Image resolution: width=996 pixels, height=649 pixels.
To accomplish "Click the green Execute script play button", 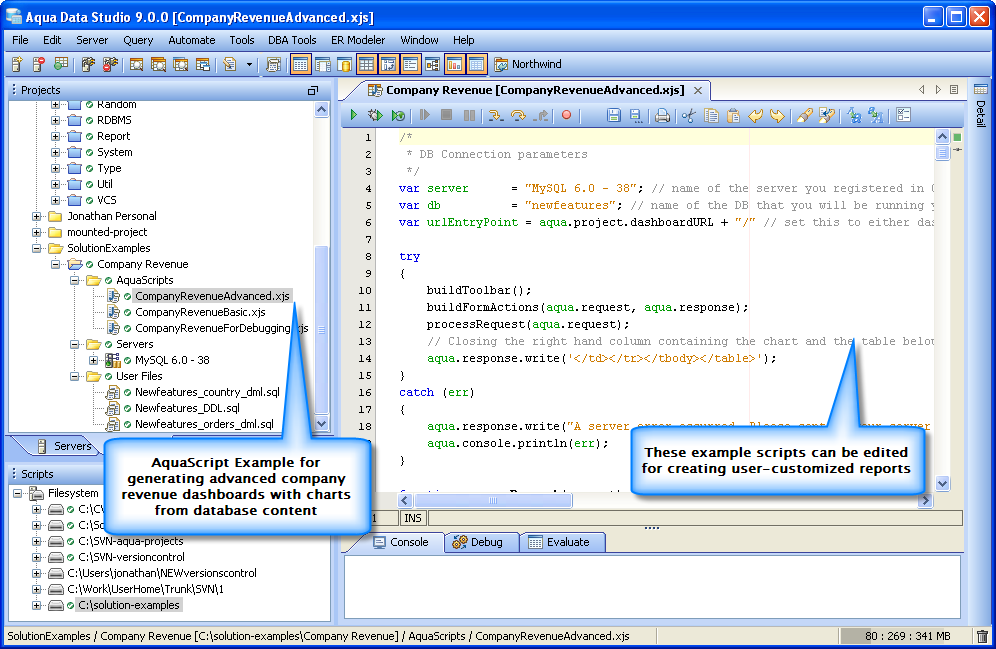I will 353,116.
